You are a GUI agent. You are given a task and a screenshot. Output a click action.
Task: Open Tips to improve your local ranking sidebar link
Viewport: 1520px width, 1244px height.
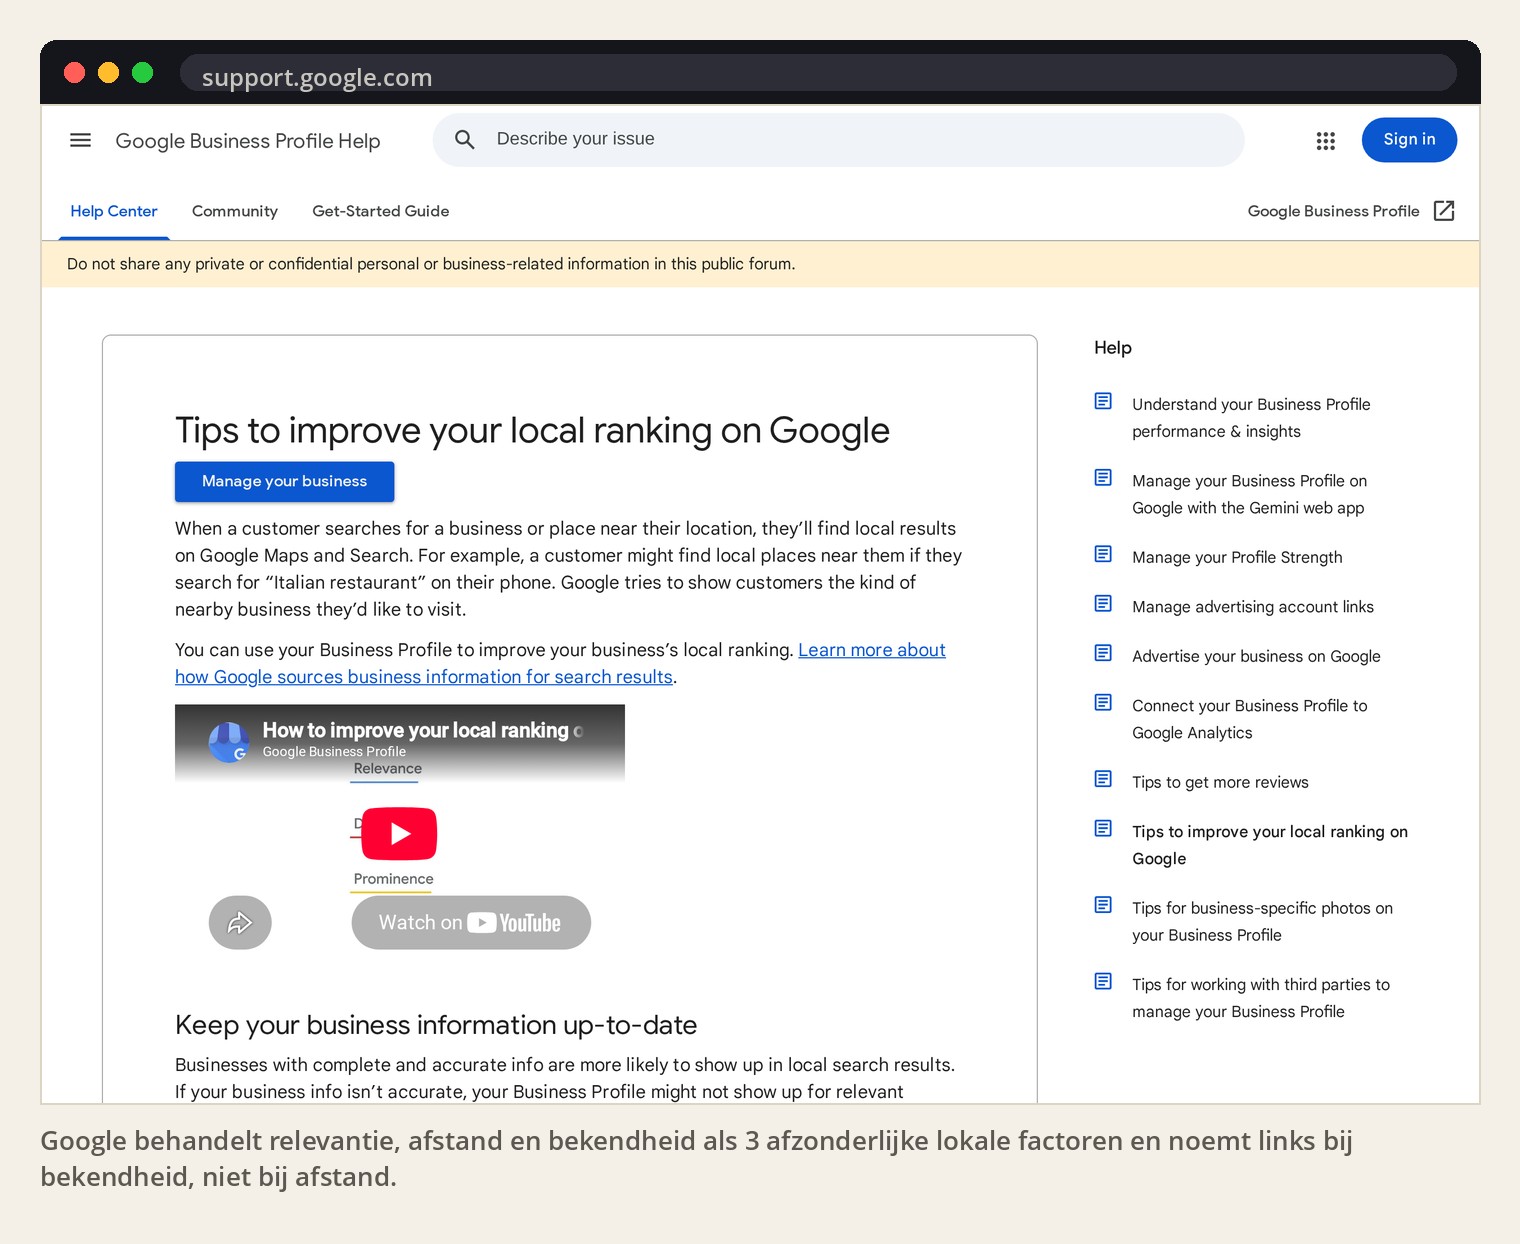(1270, 845)
